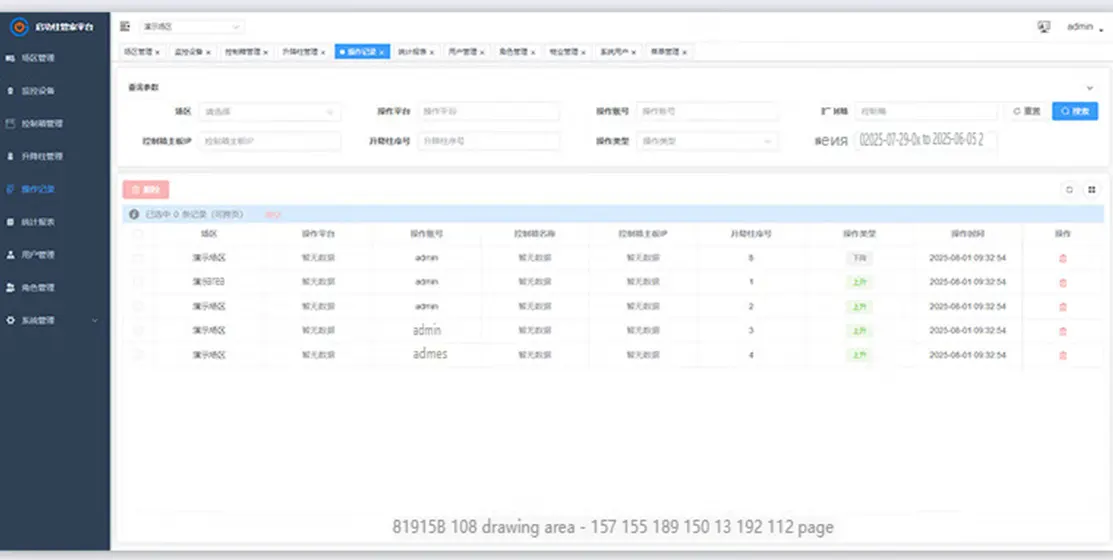Open the 场区 dropdown in query form
This screenshot has height=560, width=1113.
270,112
